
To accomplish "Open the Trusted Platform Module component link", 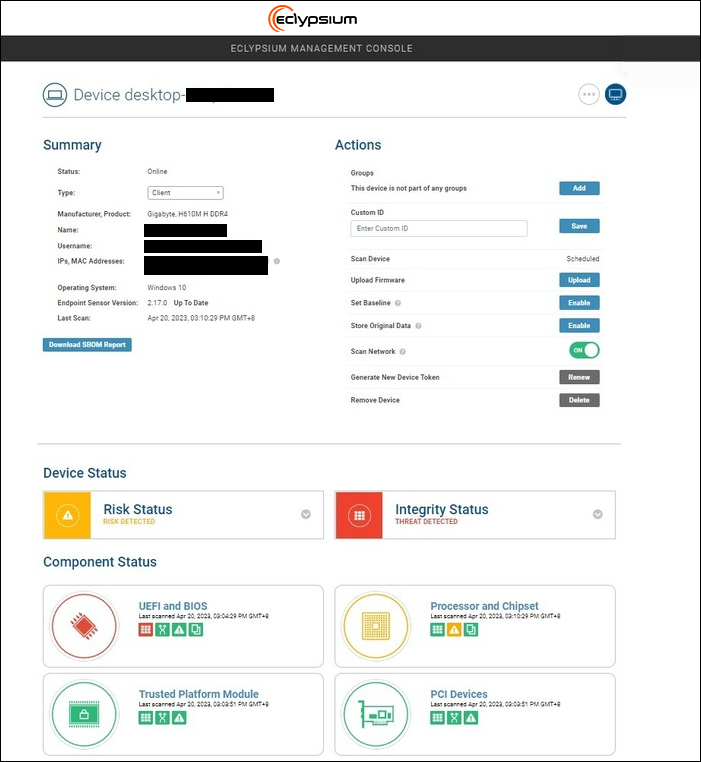I will pyautogui.click(x=199, y=694).
